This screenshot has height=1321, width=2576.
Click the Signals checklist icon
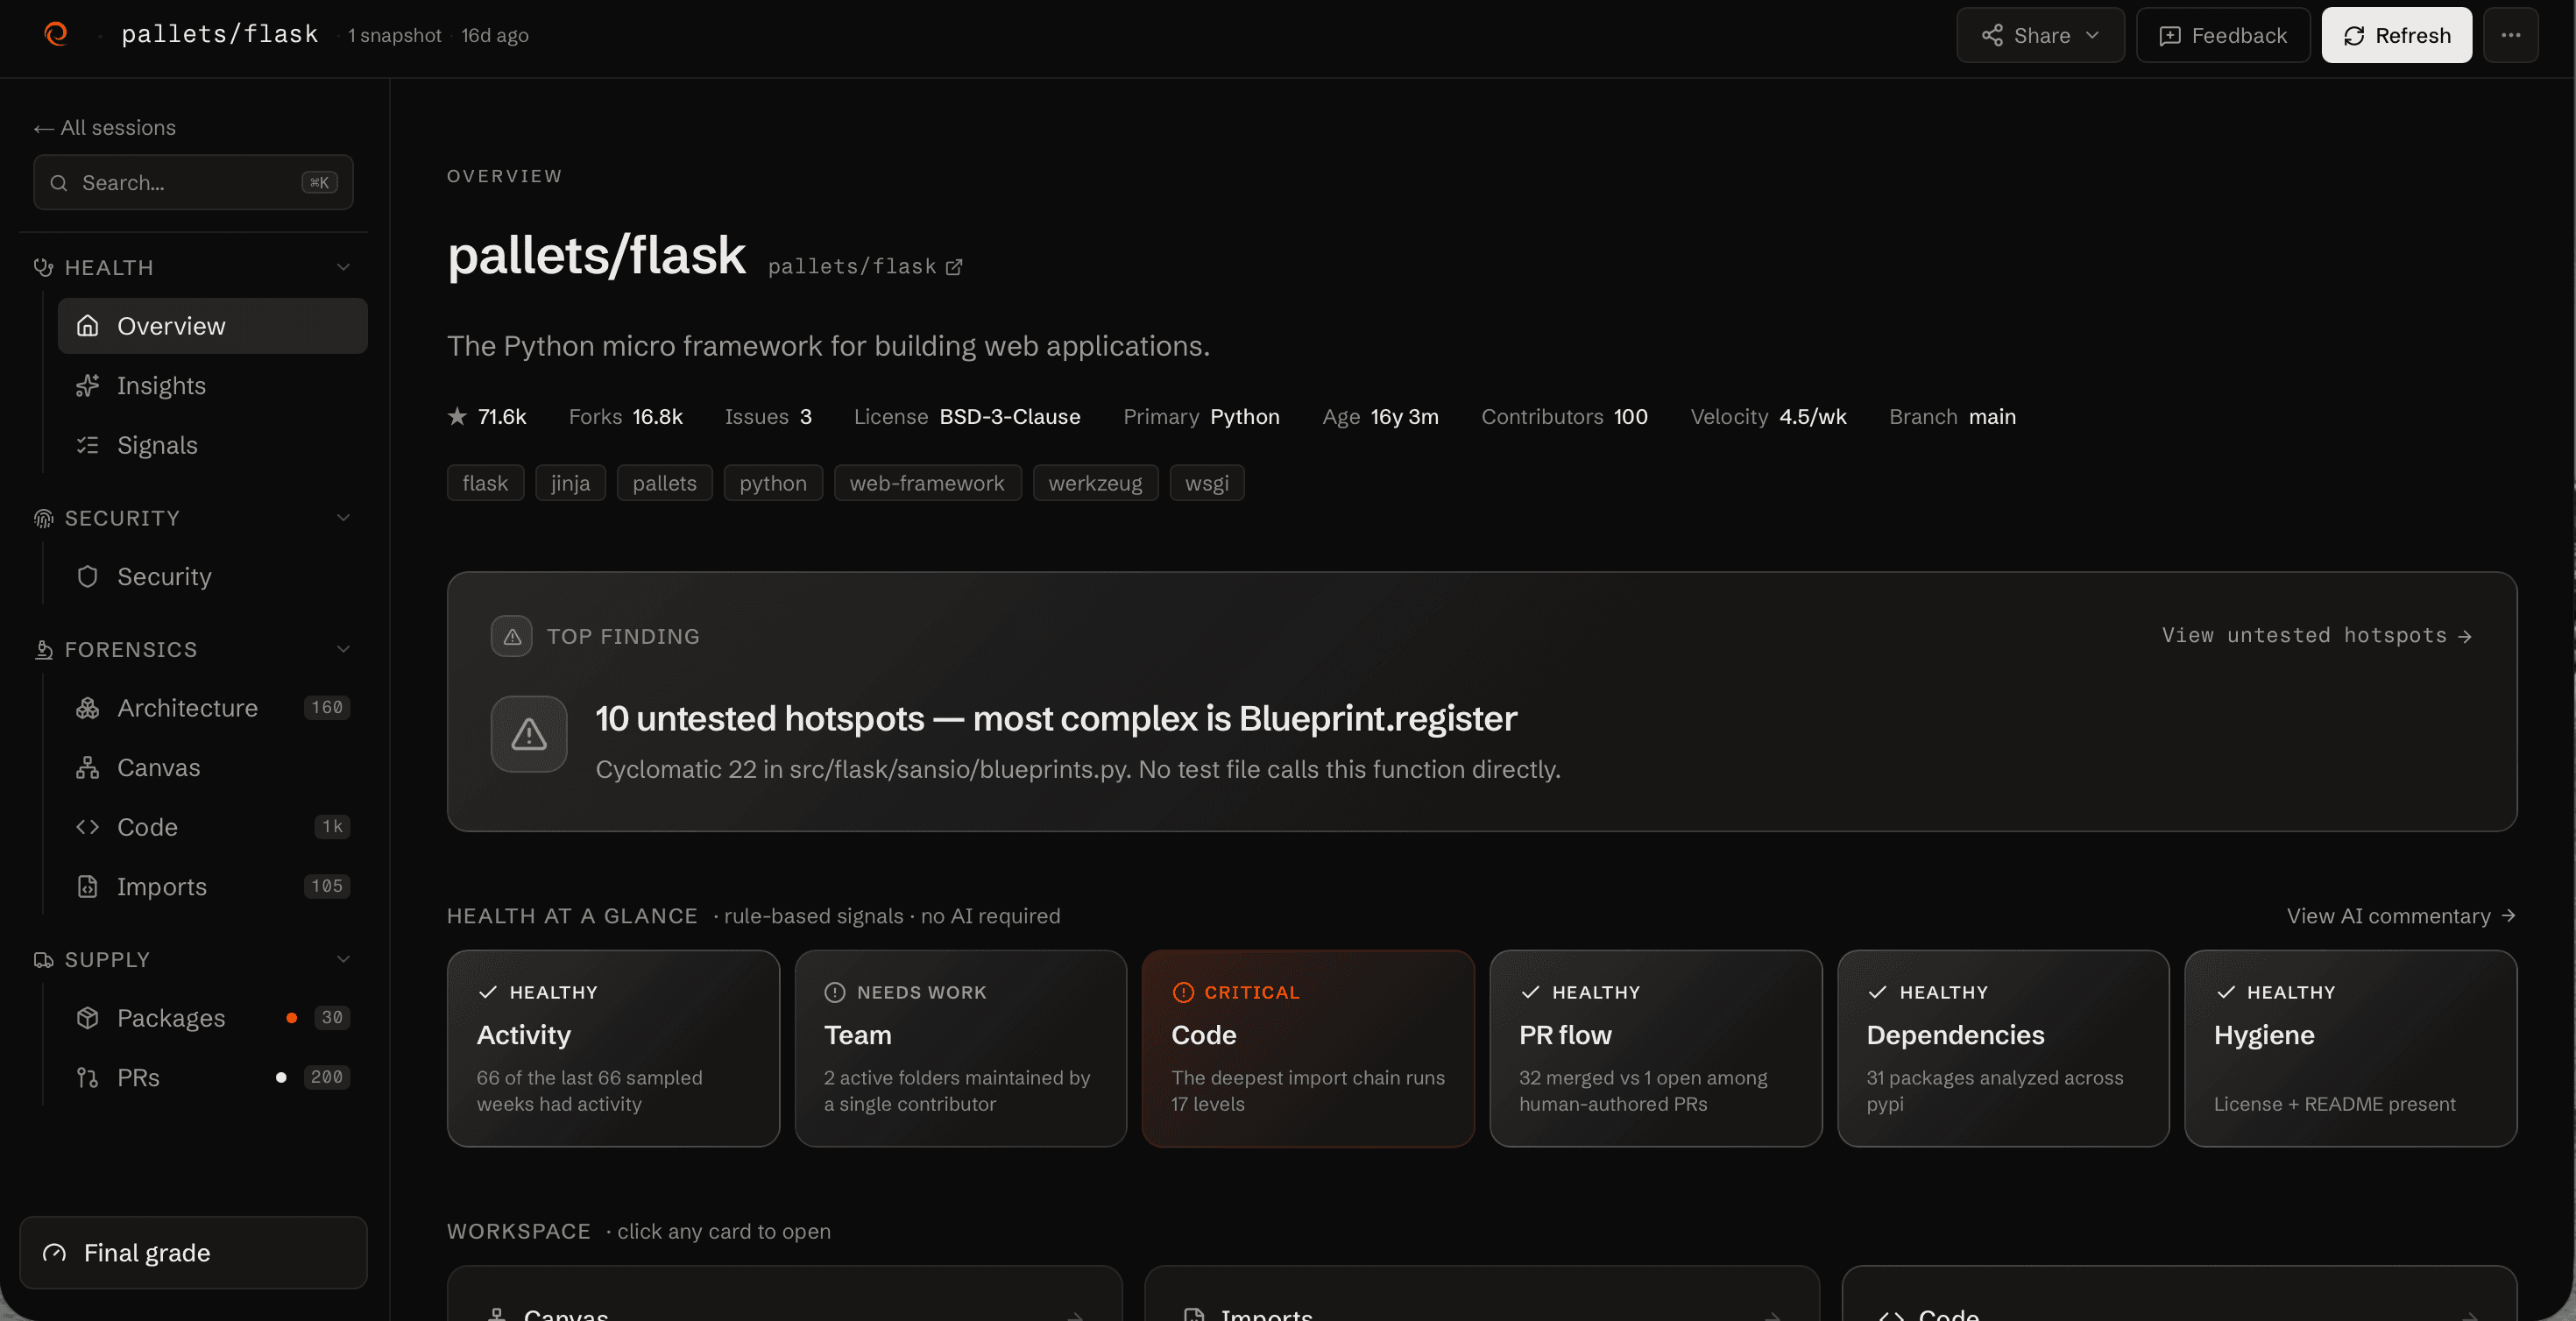88,445
